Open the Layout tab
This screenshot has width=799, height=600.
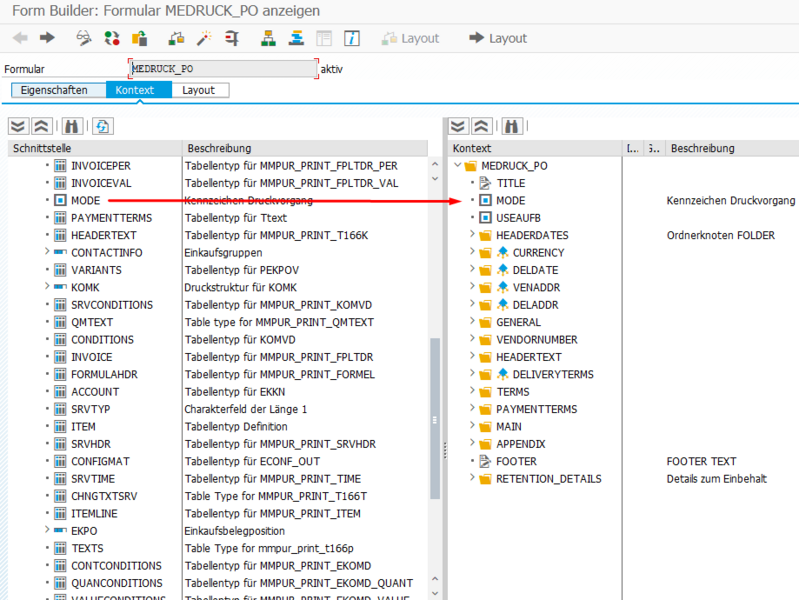click(198, 90)
